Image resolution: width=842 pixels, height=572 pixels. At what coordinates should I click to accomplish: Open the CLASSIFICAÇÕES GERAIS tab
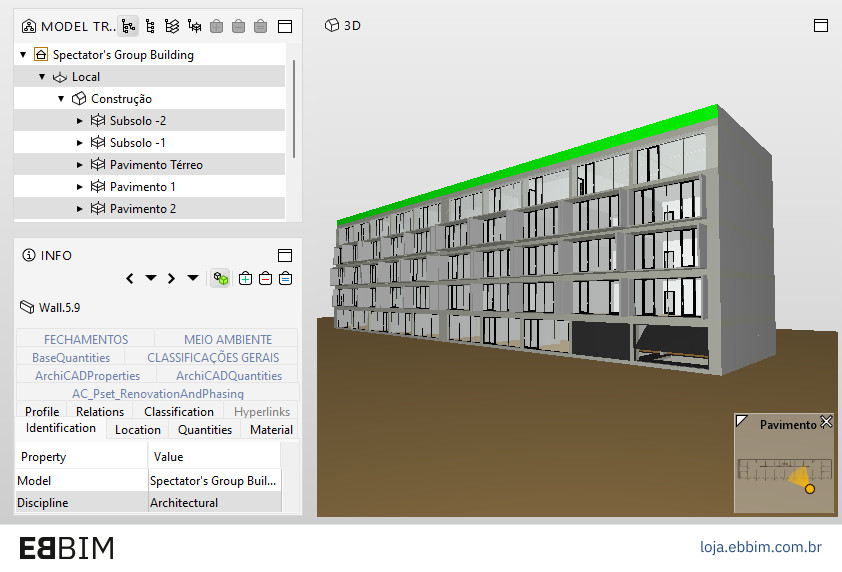213,358
